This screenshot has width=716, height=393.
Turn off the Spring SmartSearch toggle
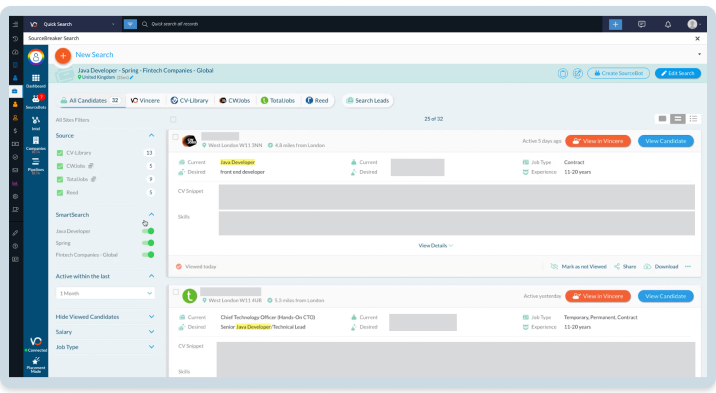[x=148, y=243]
